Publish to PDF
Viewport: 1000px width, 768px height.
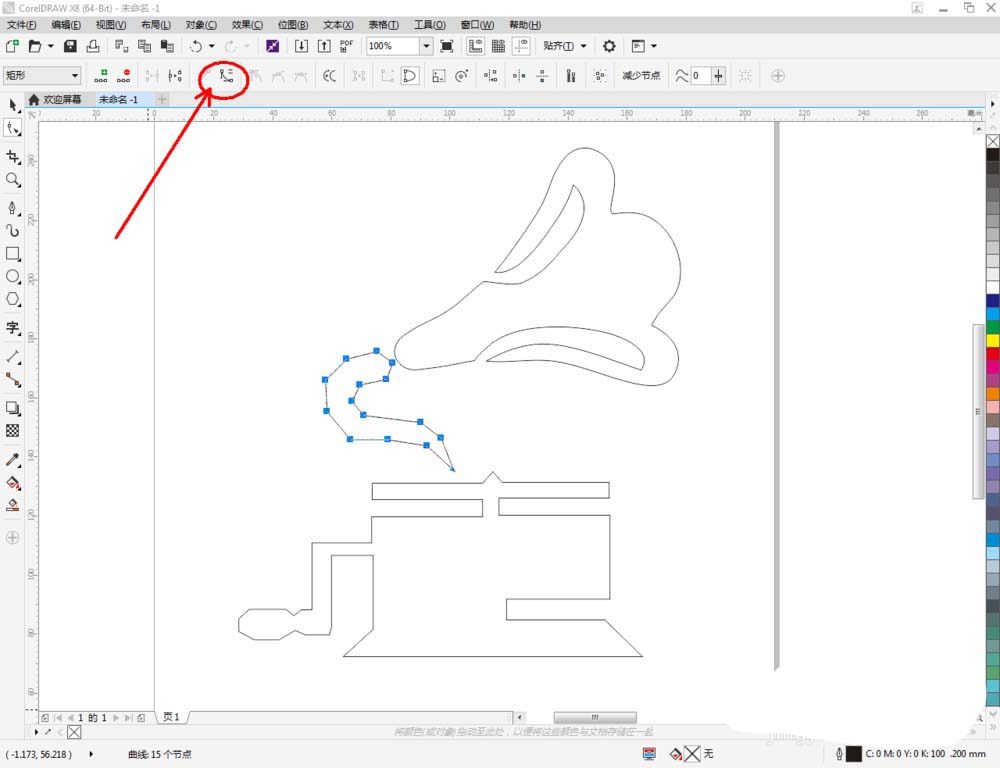346,46
